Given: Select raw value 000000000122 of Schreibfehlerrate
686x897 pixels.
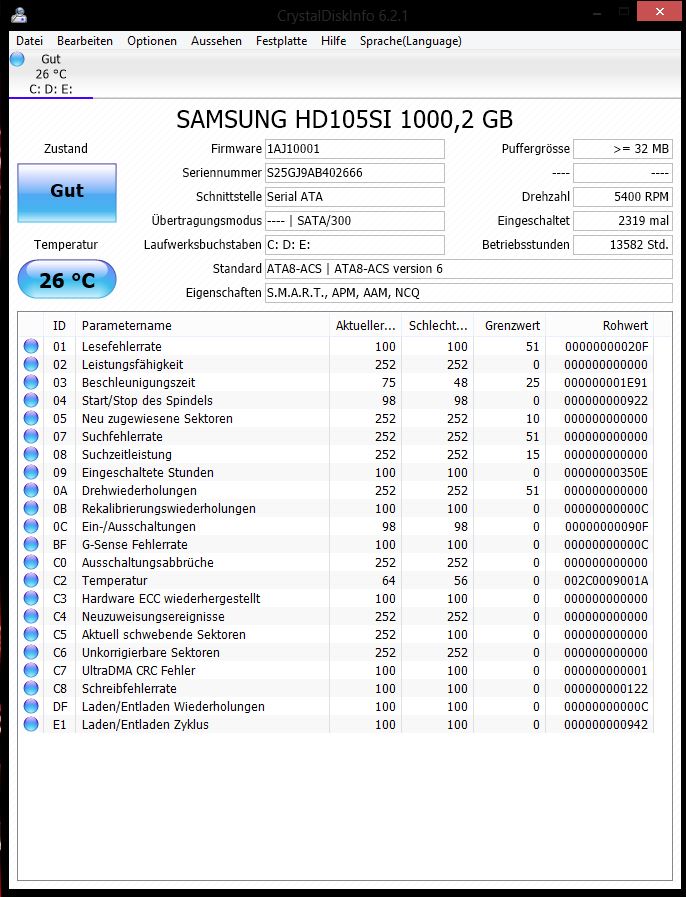Looking at the screenshot, I should pos(606,689).
